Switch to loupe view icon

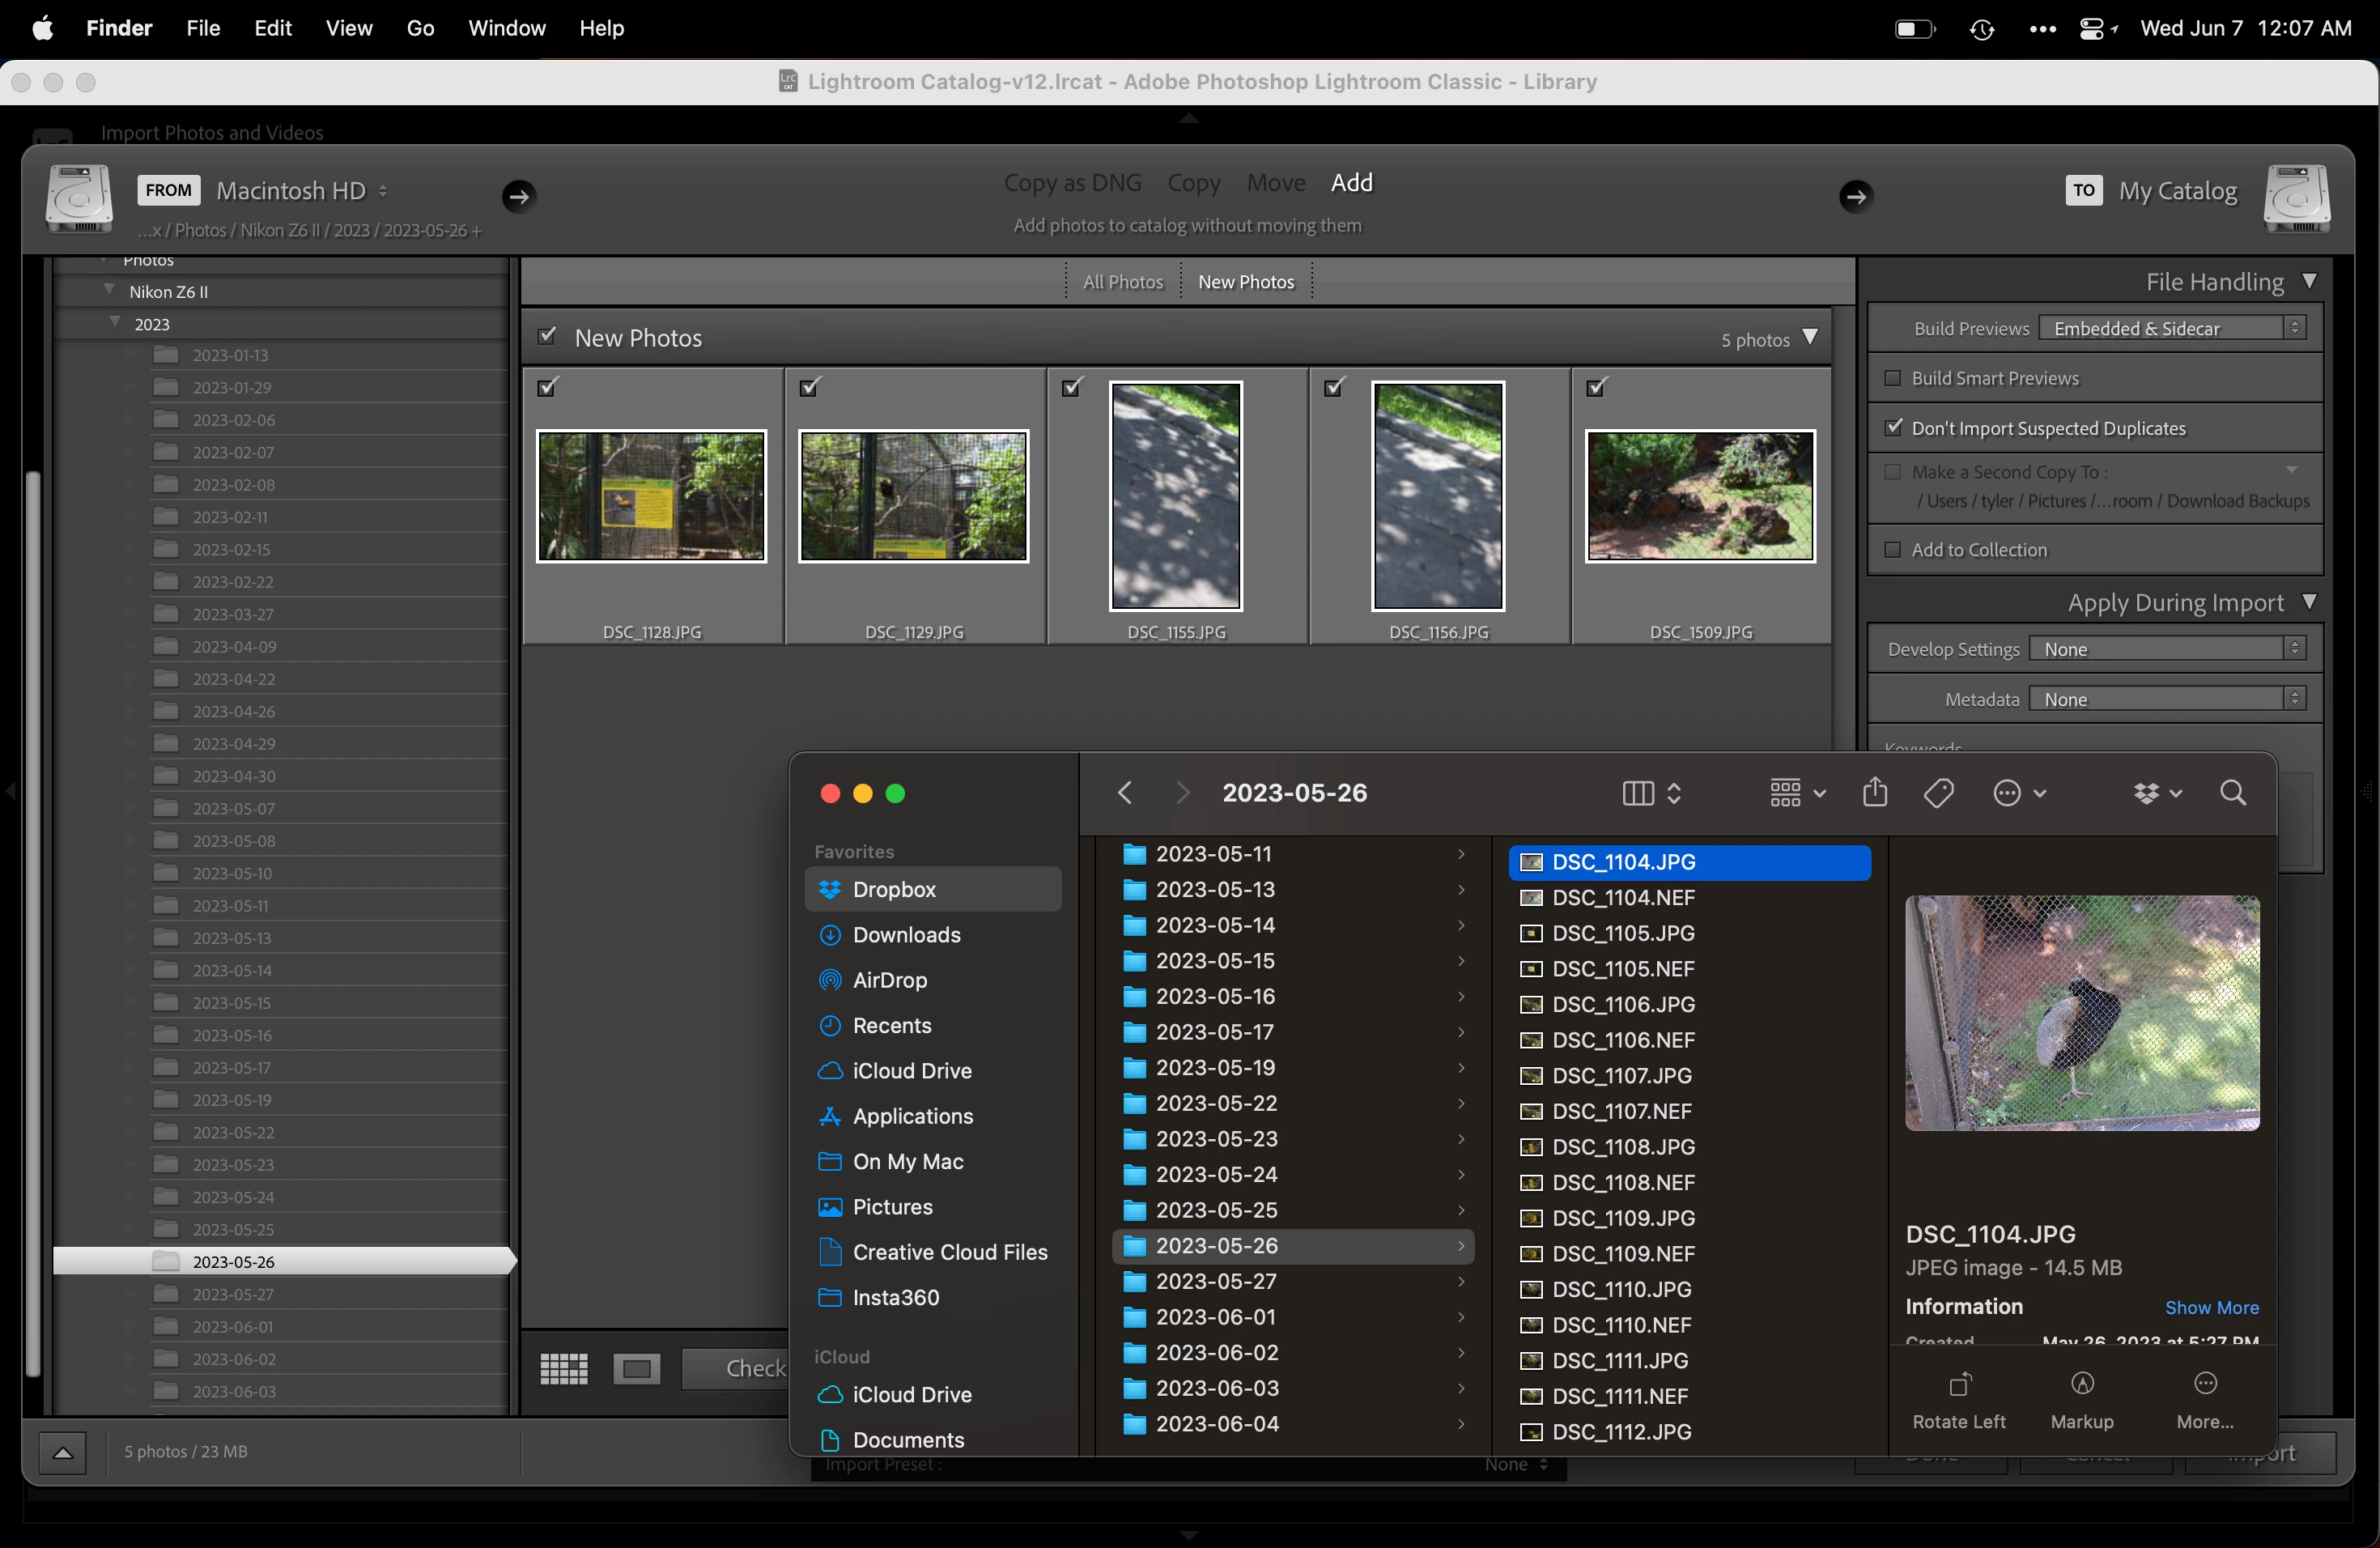[637, 1368]
